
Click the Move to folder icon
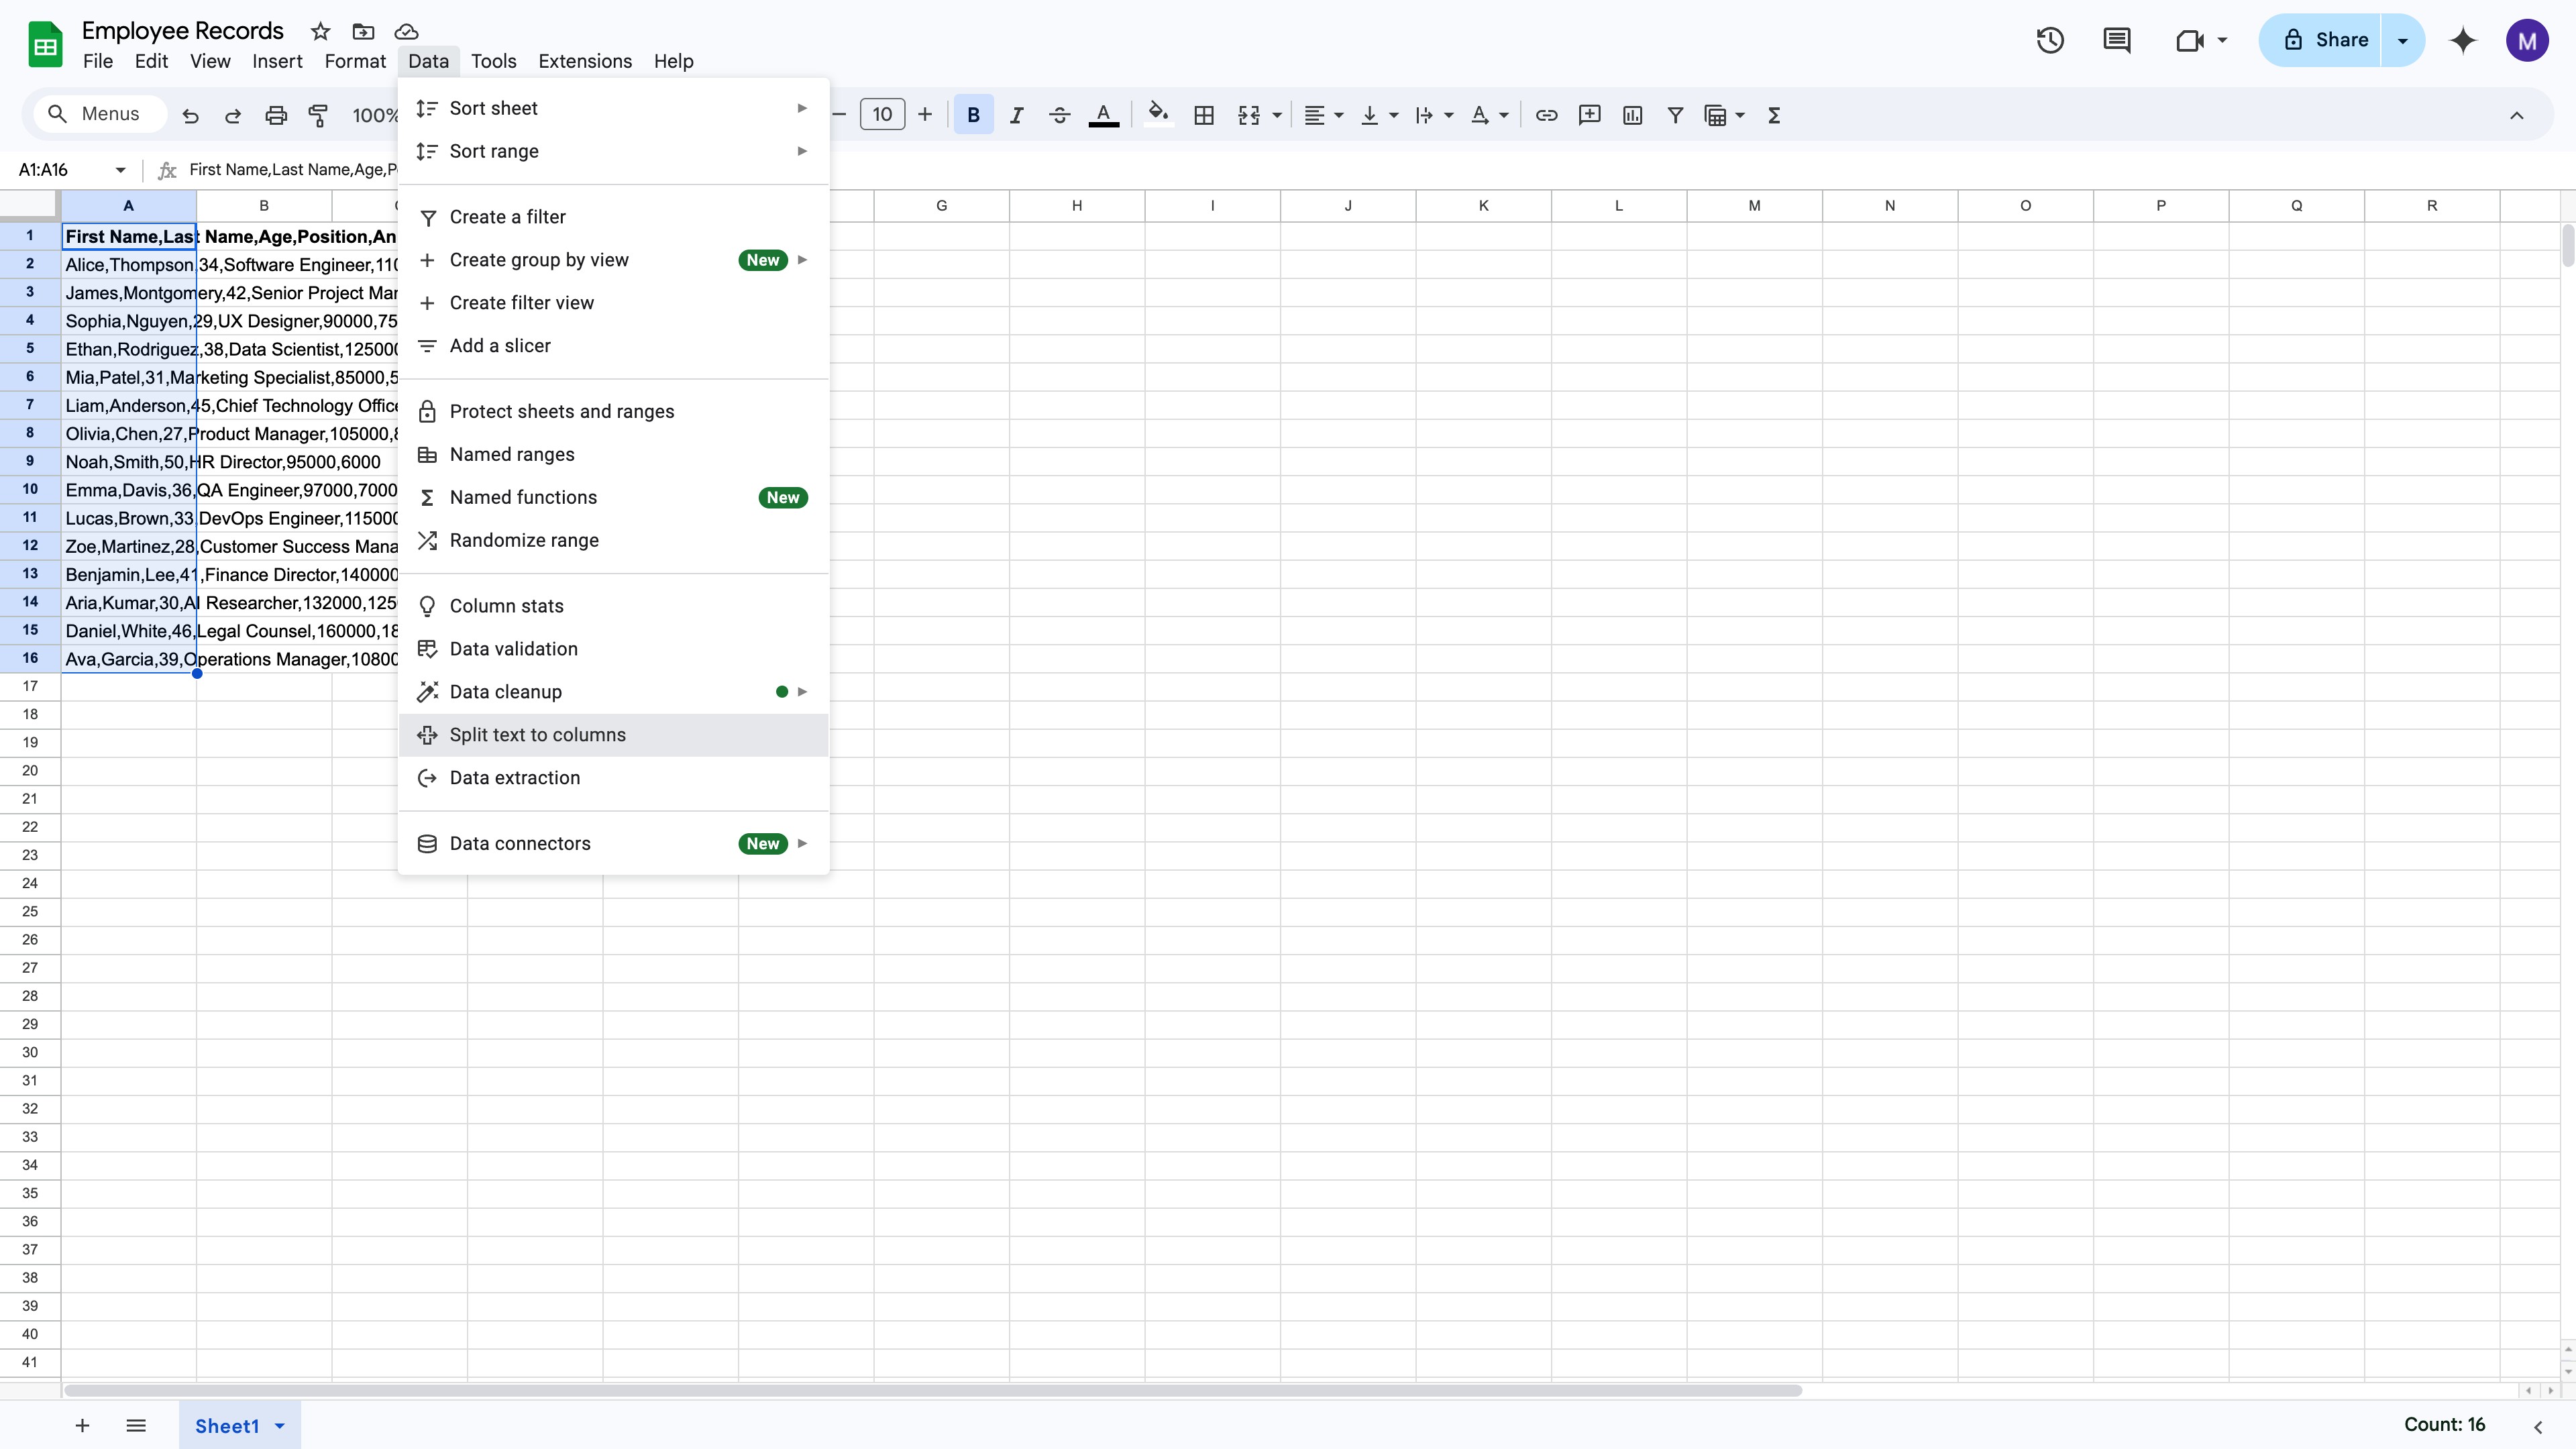363,31
